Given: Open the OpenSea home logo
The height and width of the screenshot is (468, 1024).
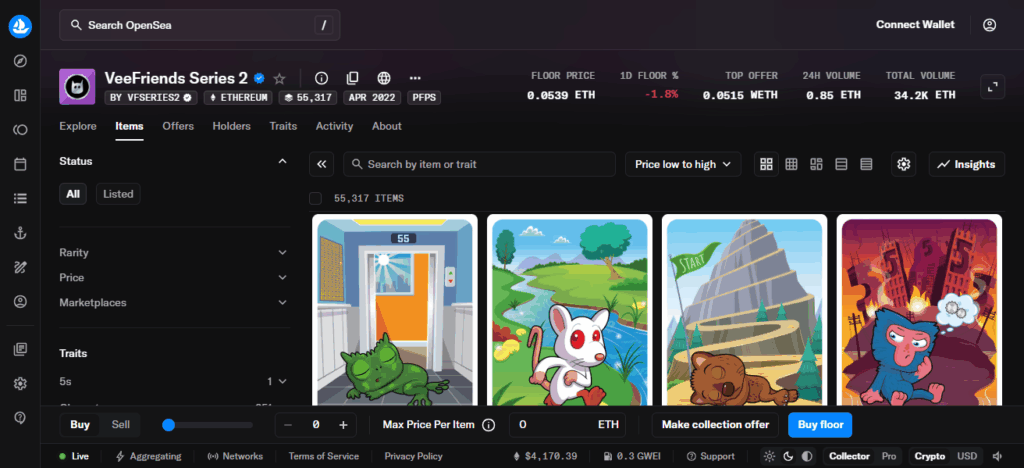Looking at the screenshot, I should pyautogui.click(x=20, y=26).
